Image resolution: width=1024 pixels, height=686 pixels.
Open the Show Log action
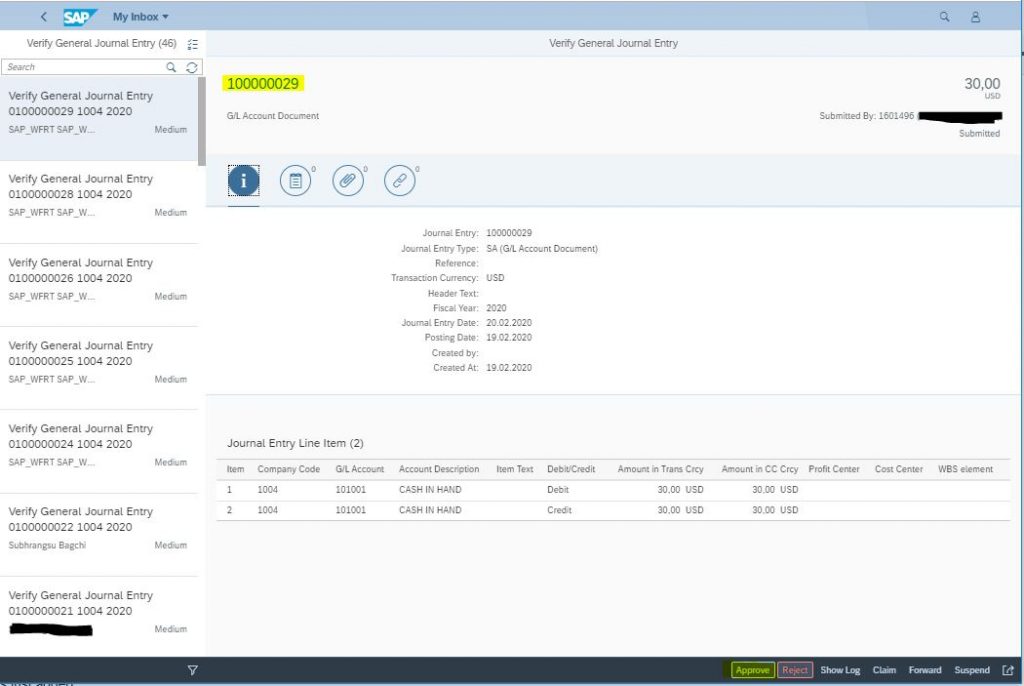(x=840, y=670)
